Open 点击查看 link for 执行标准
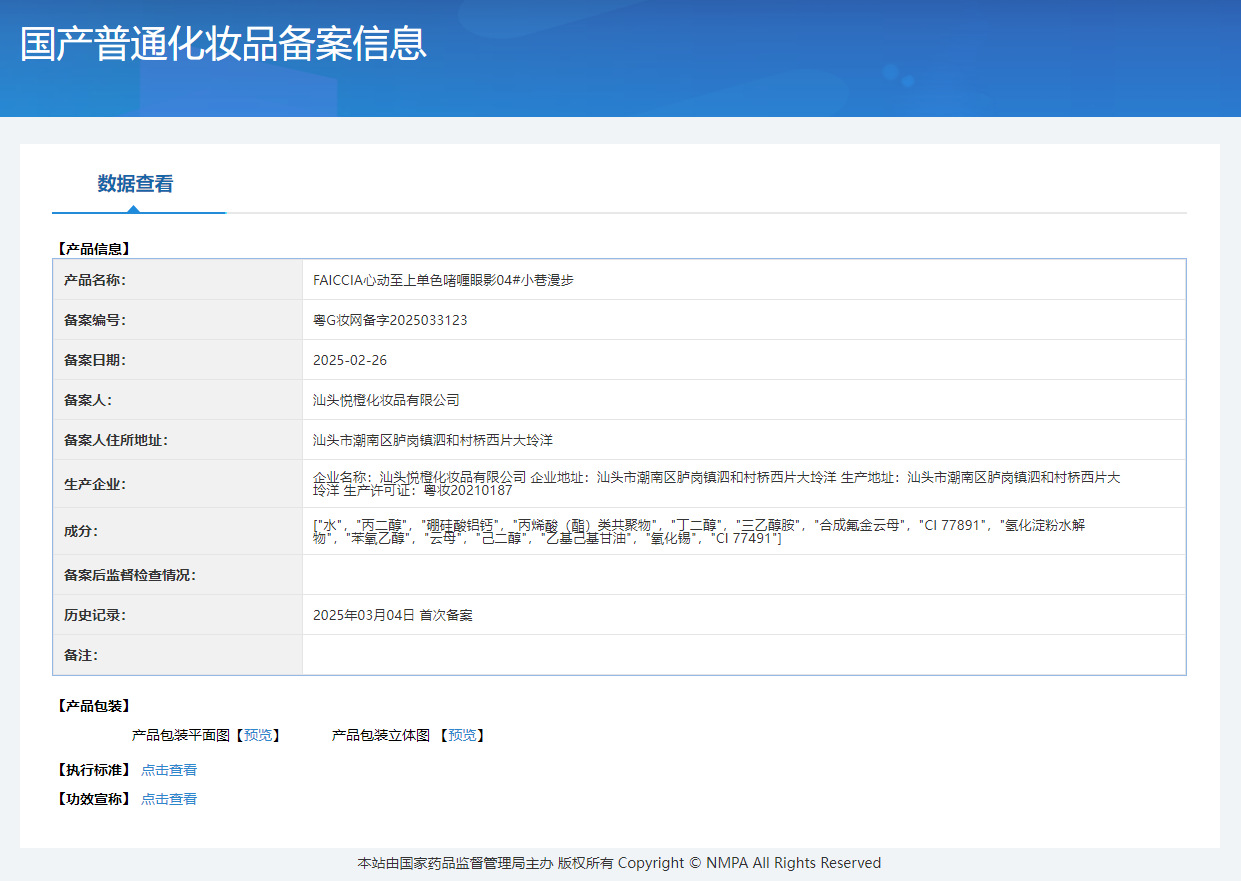The image size is (1241, 881). click(169, 770)
